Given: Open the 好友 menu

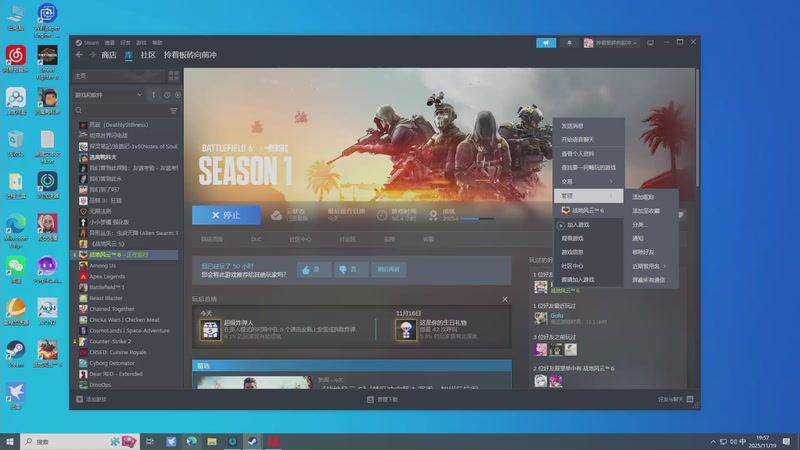Looking at the screenshot, I should 125,43.
